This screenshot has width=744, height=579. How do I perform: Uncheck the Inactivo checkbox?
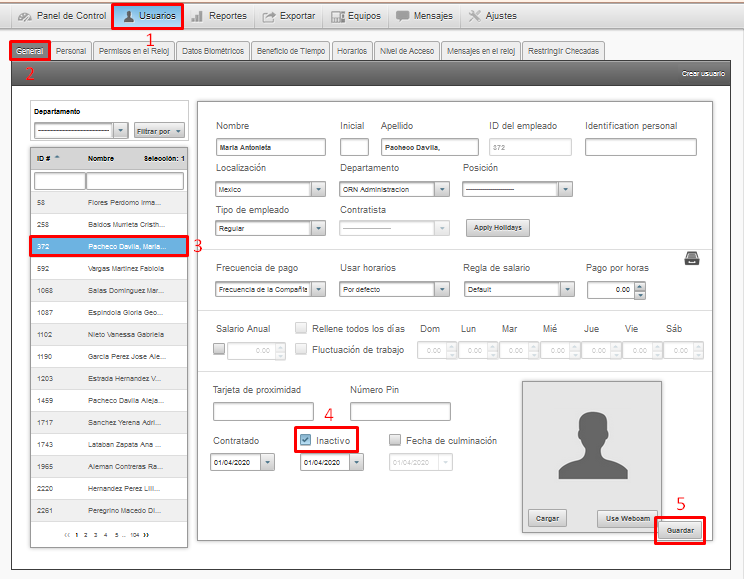tap(306, 440)
